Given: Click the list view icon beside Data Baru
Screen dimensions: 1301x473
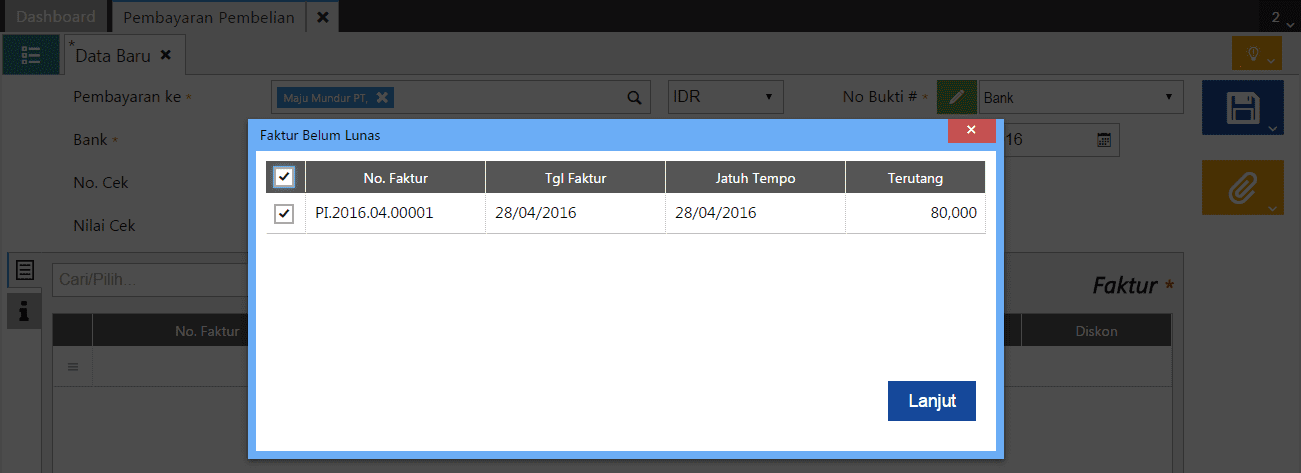Looking at the screenshot, I should coord(31,56).
